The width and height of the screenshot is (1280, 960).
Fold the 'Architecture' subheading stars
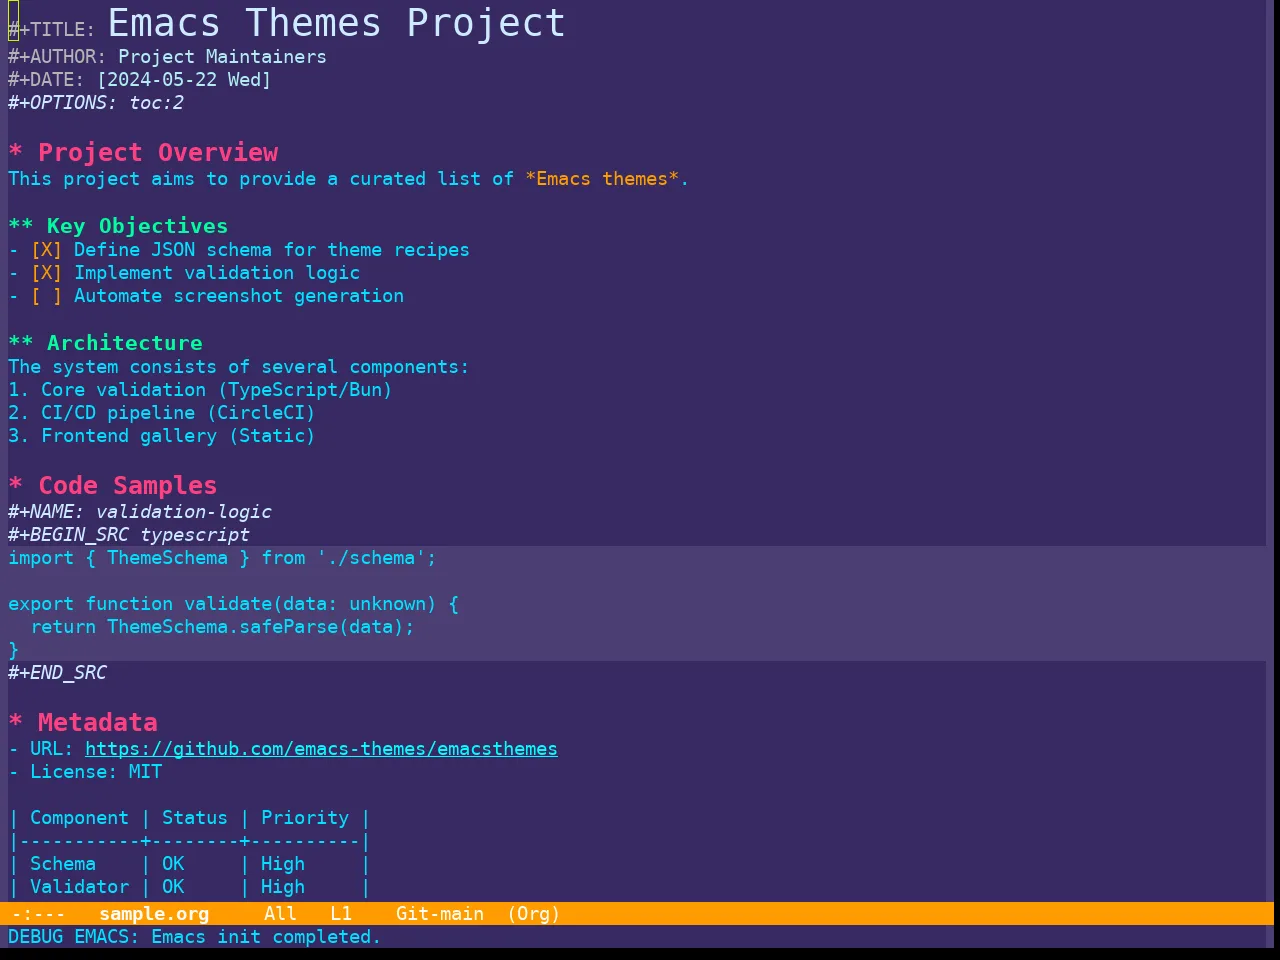pos(21,343)
